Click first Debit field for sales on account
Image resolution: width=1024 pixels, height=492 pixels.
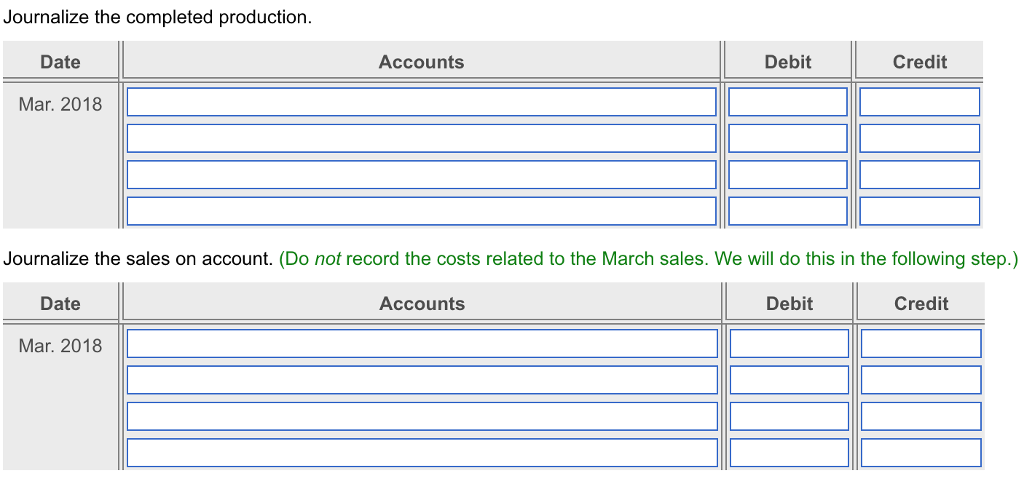click(x=789, y=344)
